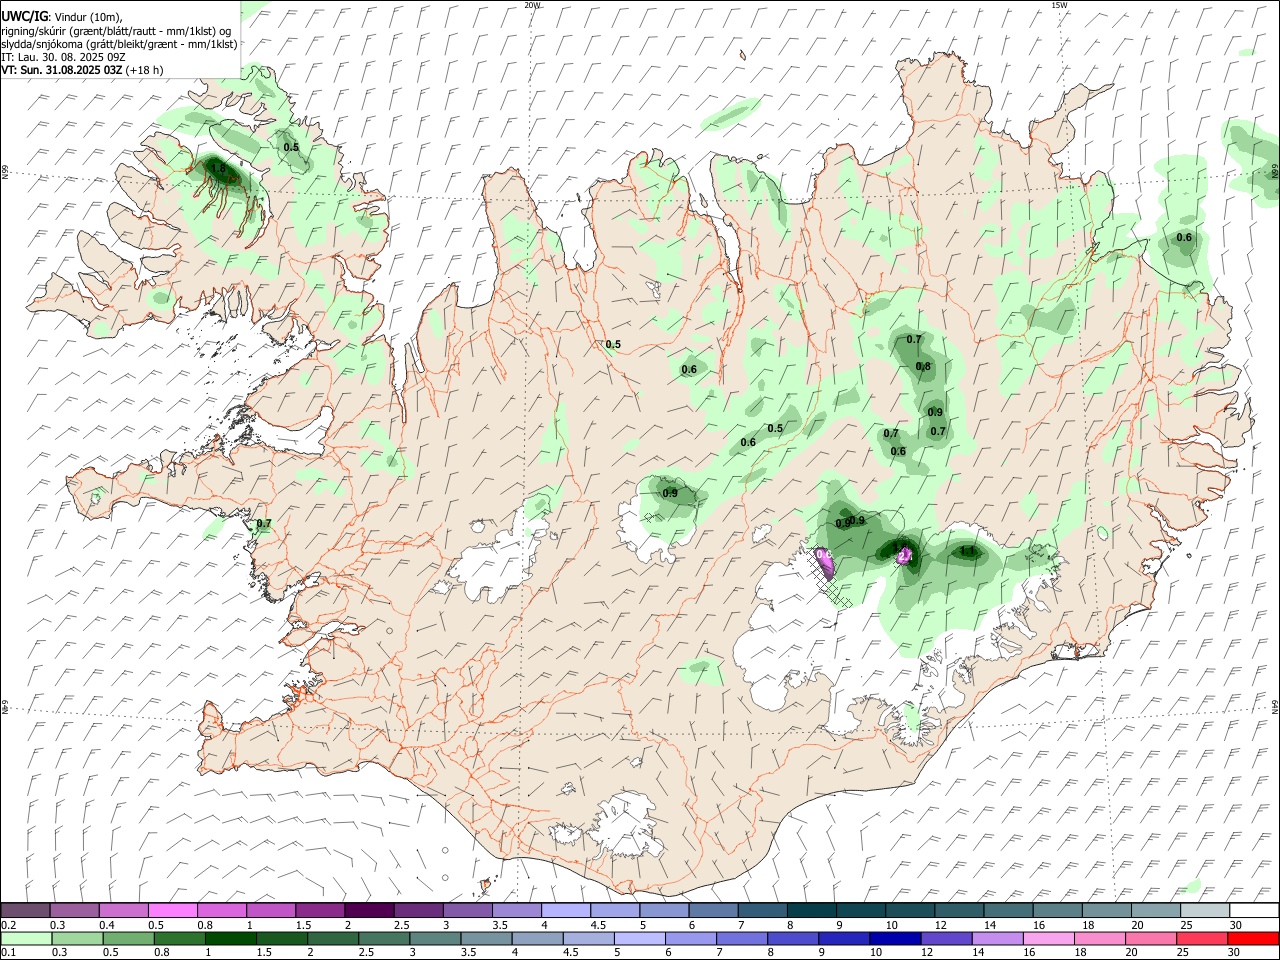
Task: Click the 'slydda/snjókoma' description line
Action: (119, 44)
